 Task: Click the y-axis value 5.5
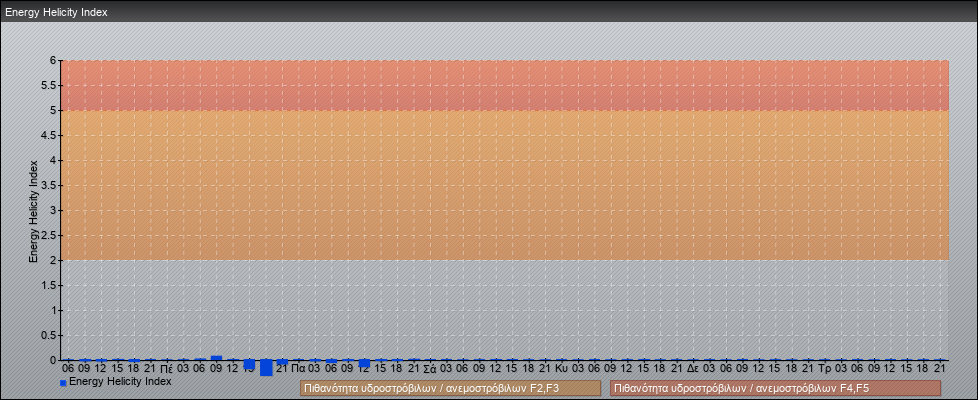click(49, 85)
